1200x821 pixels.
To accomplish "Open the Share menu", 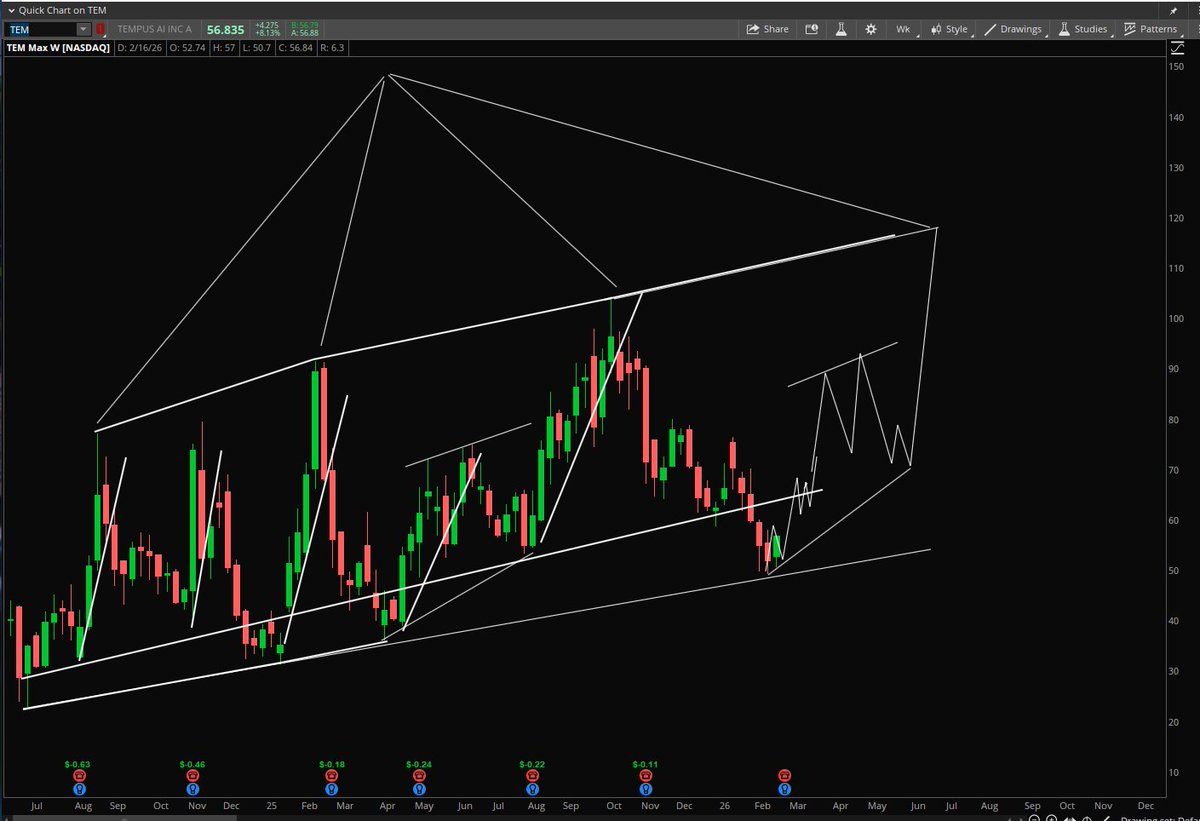I will click(768, 29).
